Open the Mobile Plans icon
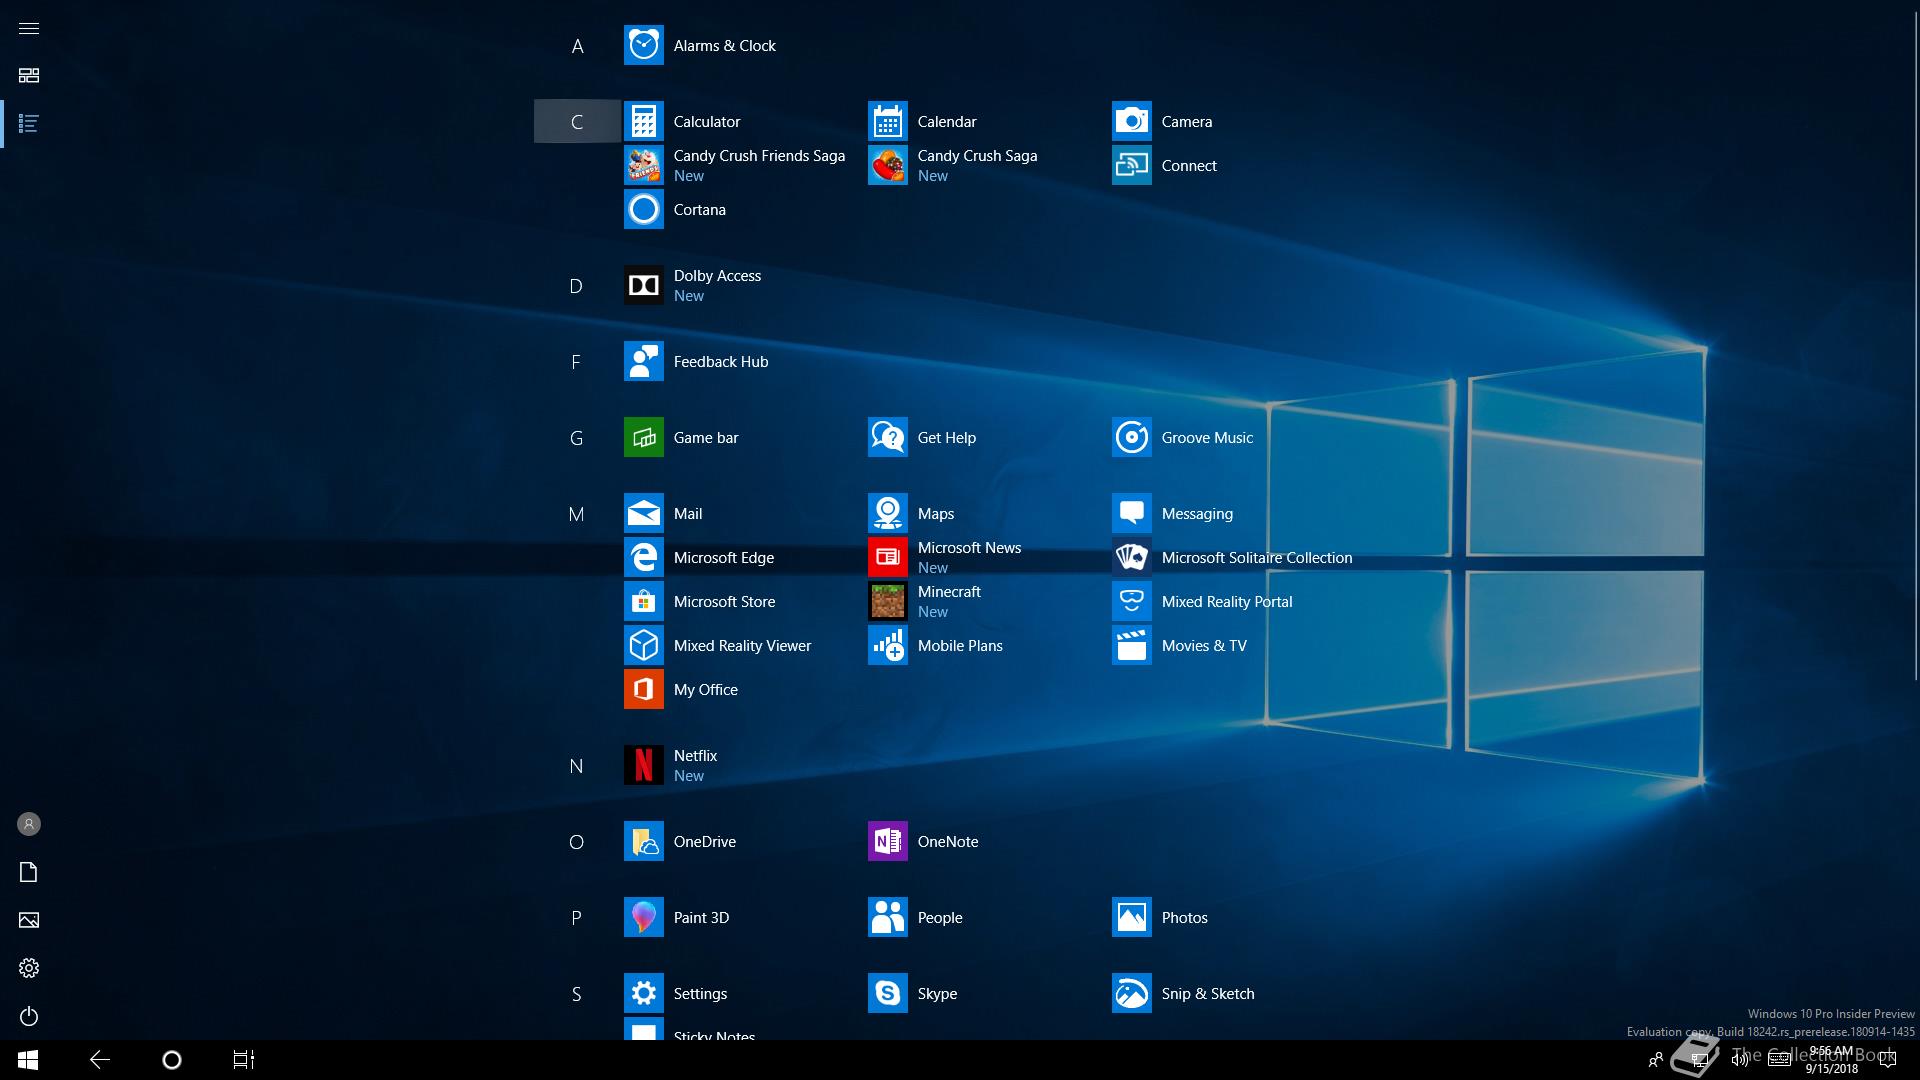The height and width of the screenshot is (1080, 1920). [887, 645]
